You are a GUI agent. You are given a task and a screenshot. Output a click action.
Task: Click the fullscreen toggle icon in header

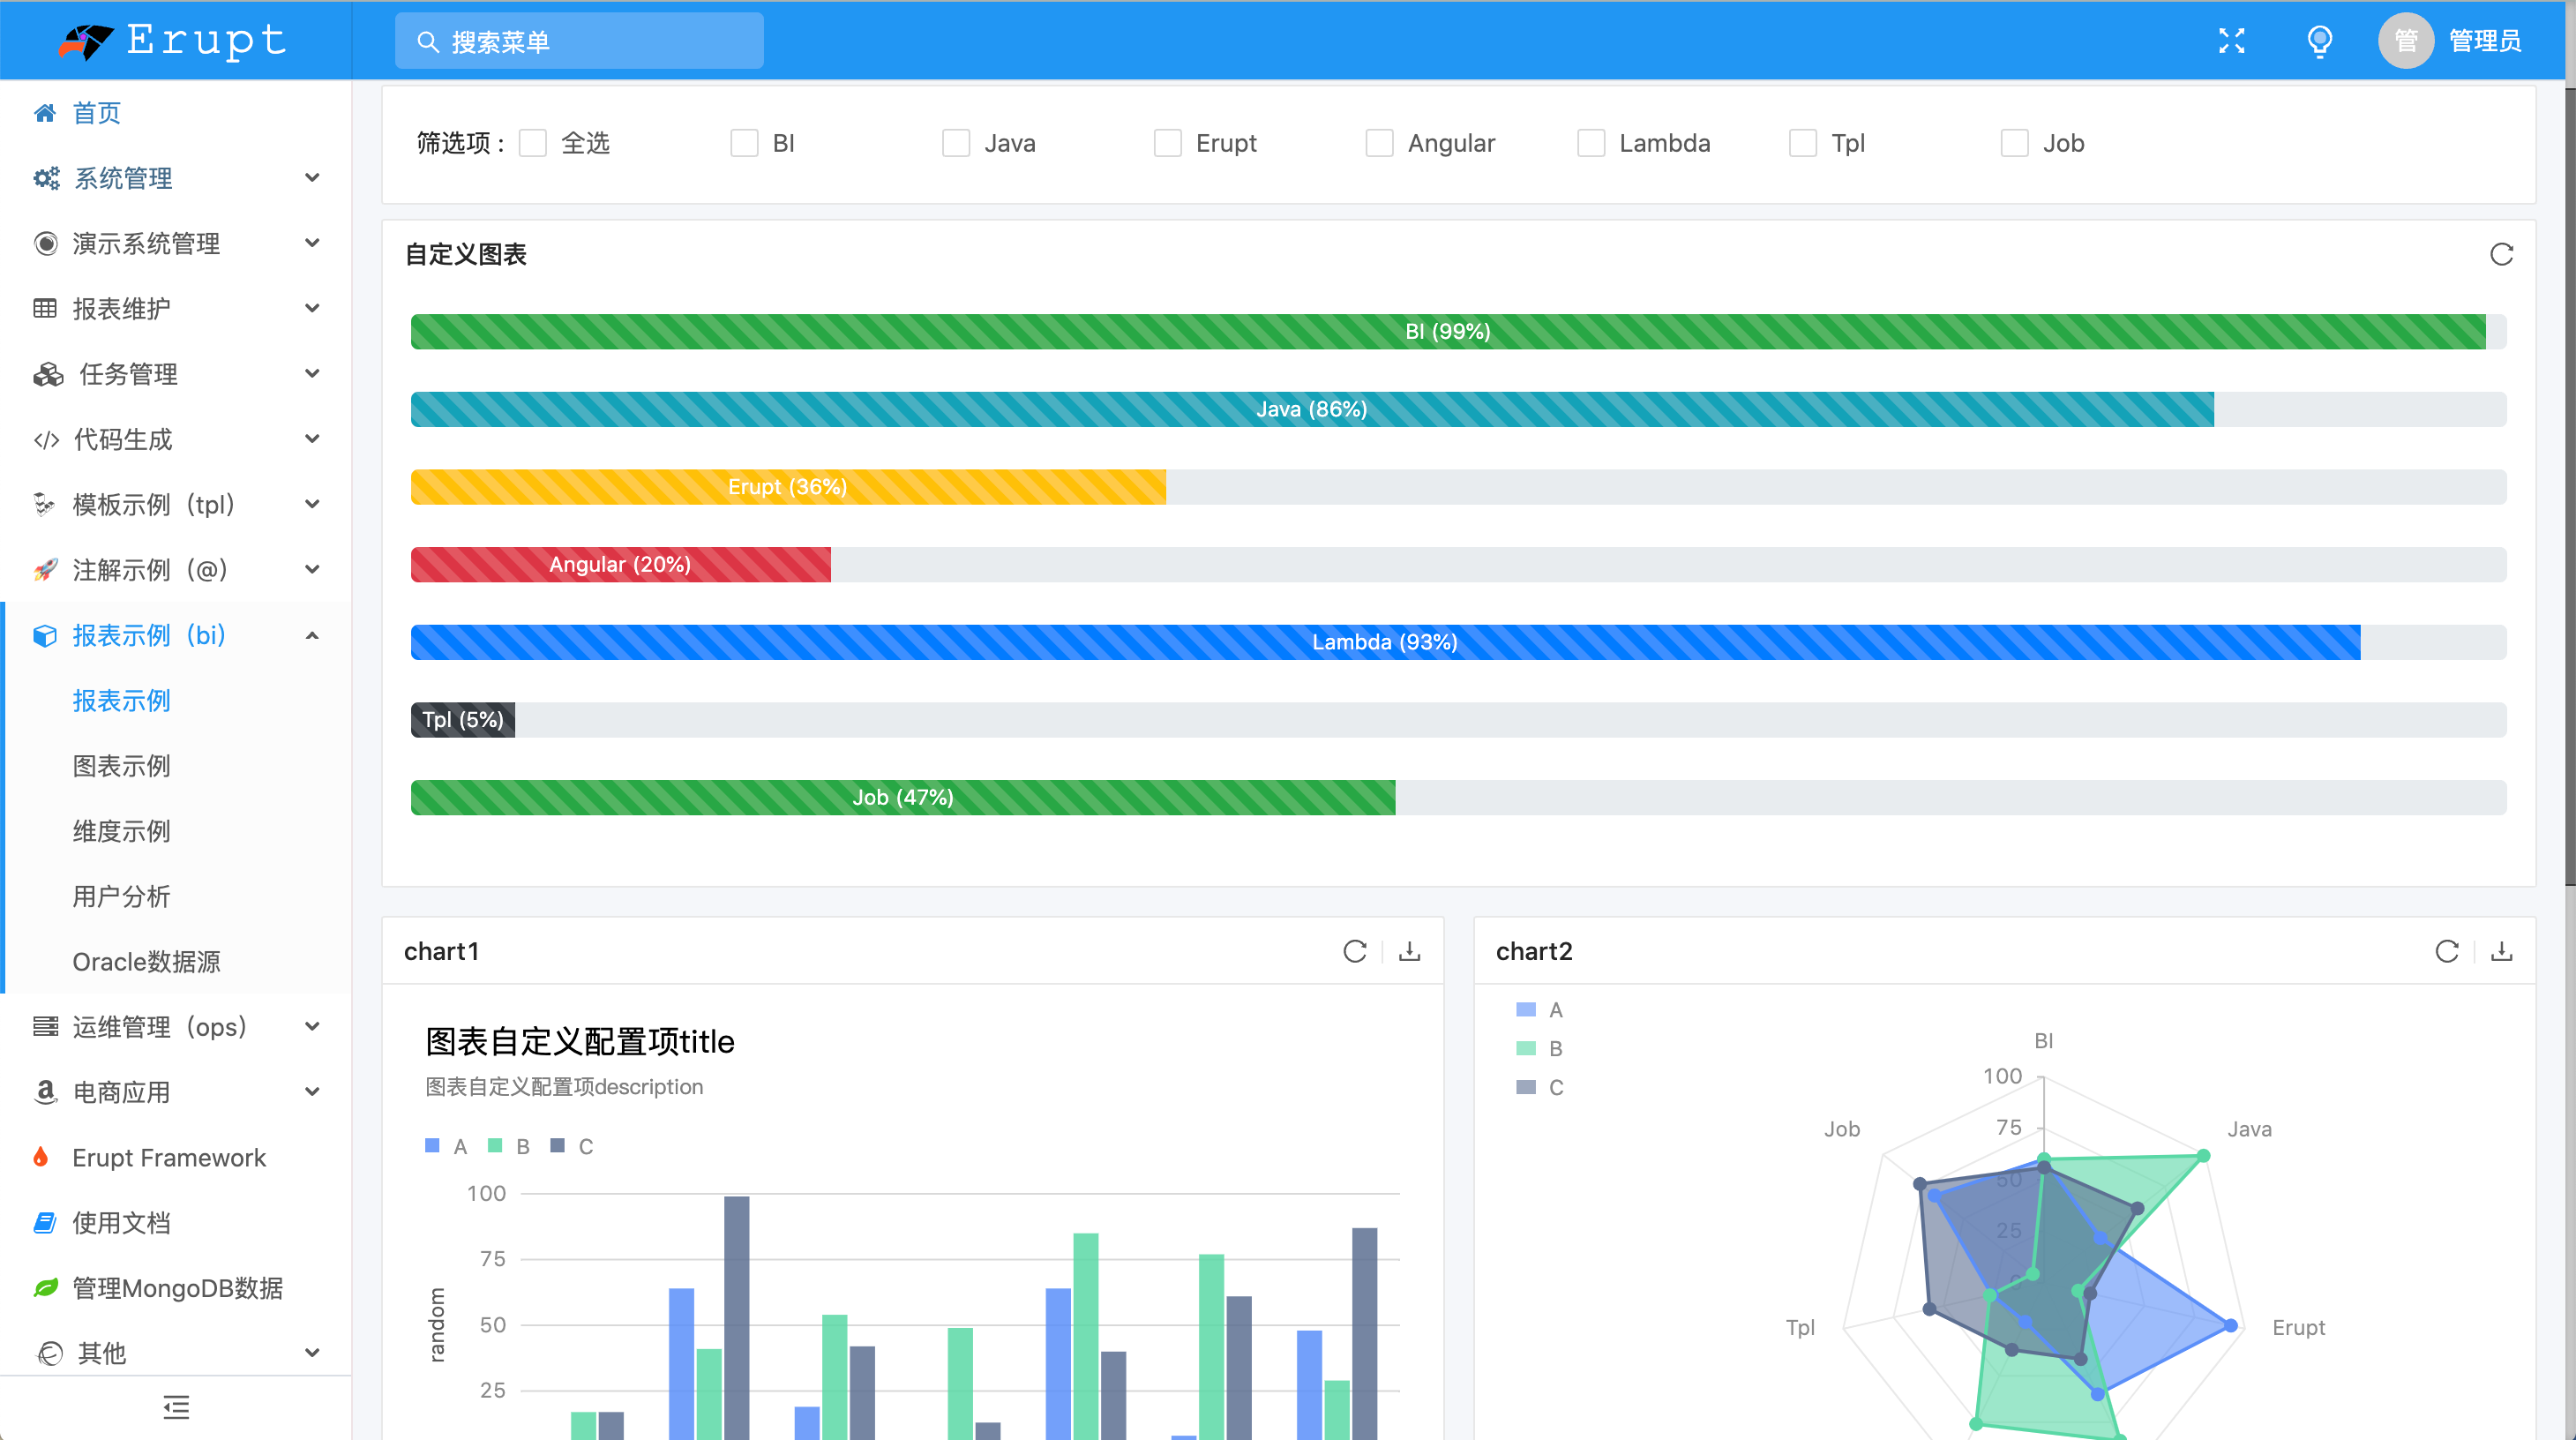pos(2231,41)
